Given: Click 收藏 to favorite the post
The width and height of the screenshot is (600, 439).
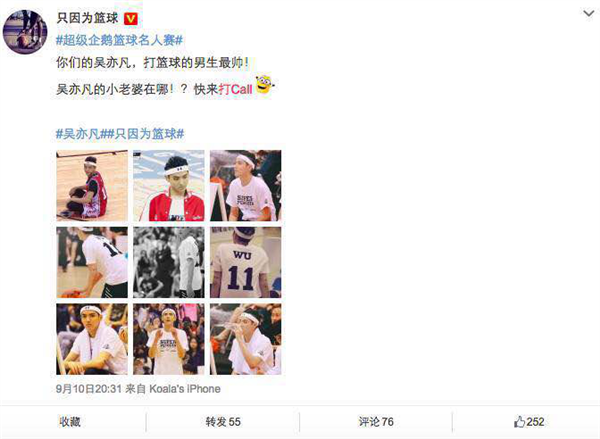Looking at the screenshot, I should pyautogui.click(x=70, y=422).
